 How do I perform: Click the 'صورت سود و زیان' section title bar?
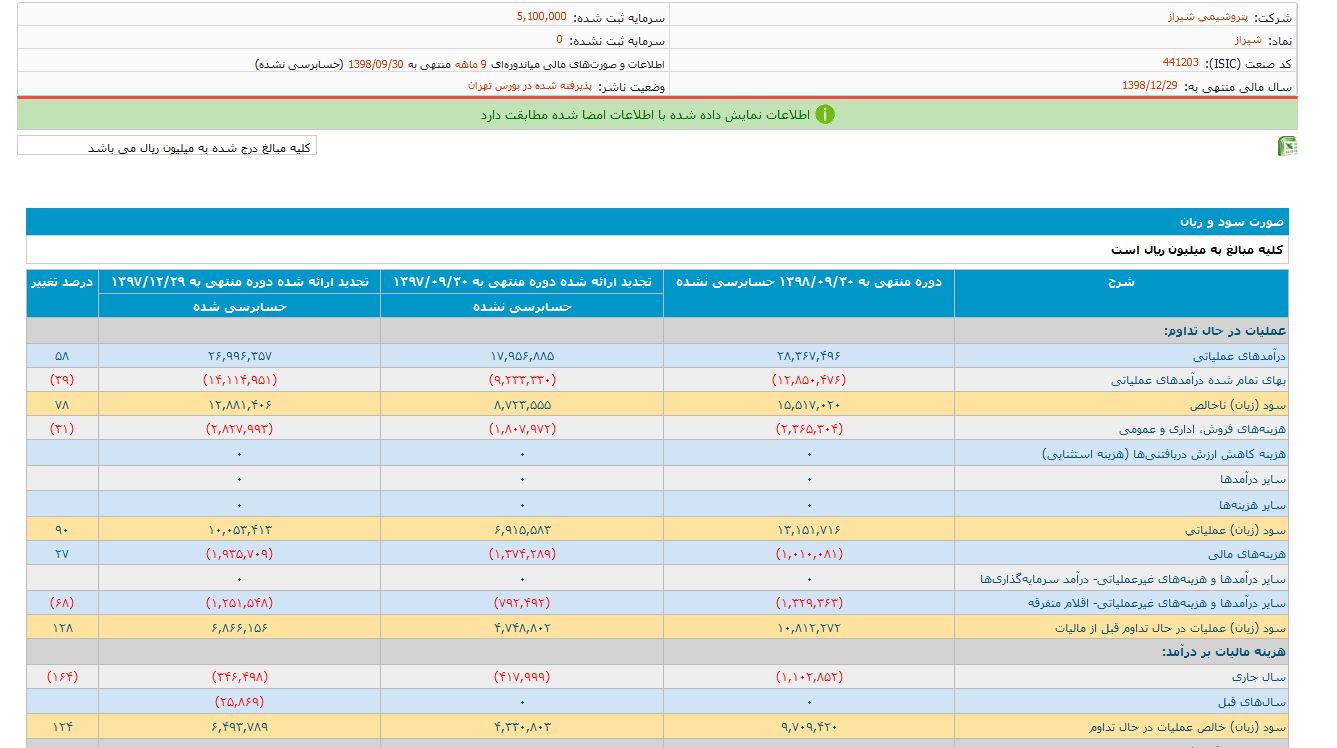657,222
